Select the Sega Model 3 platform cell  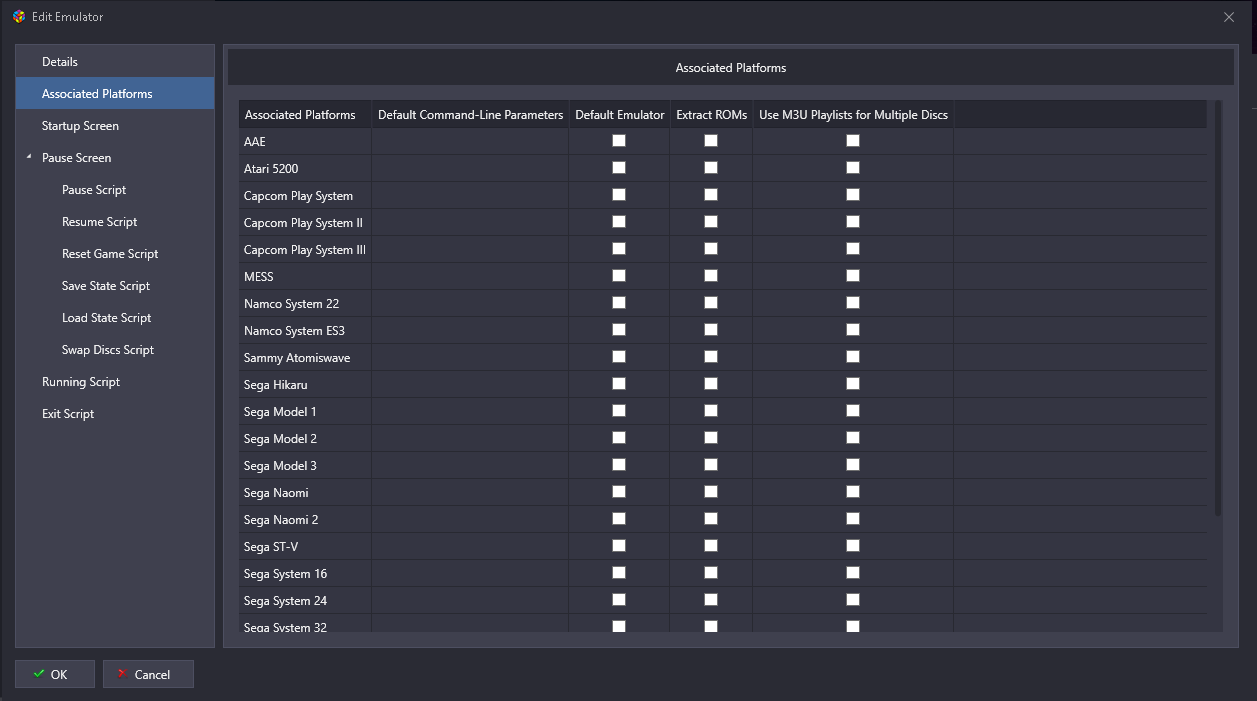click(305, 466)
